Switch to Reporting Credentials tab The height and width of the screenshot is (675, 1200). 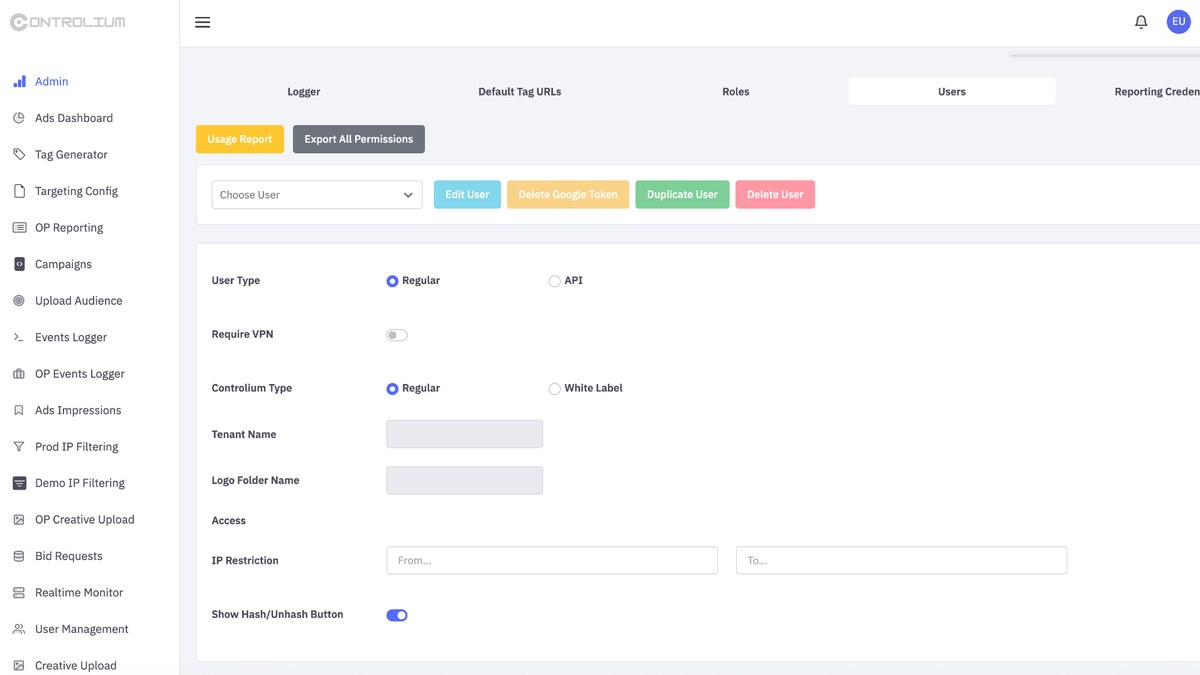tap(1156, 91)
